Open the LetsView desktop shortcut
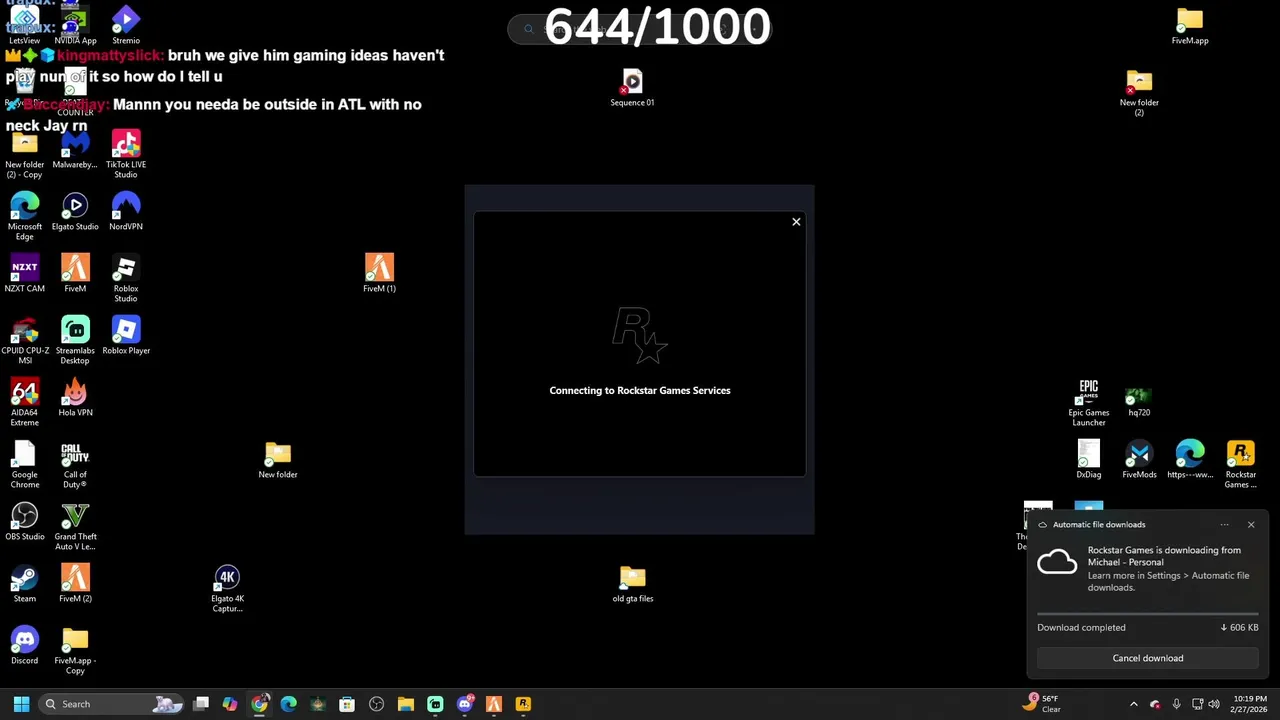1280x720 pixels. click(24, 26)
